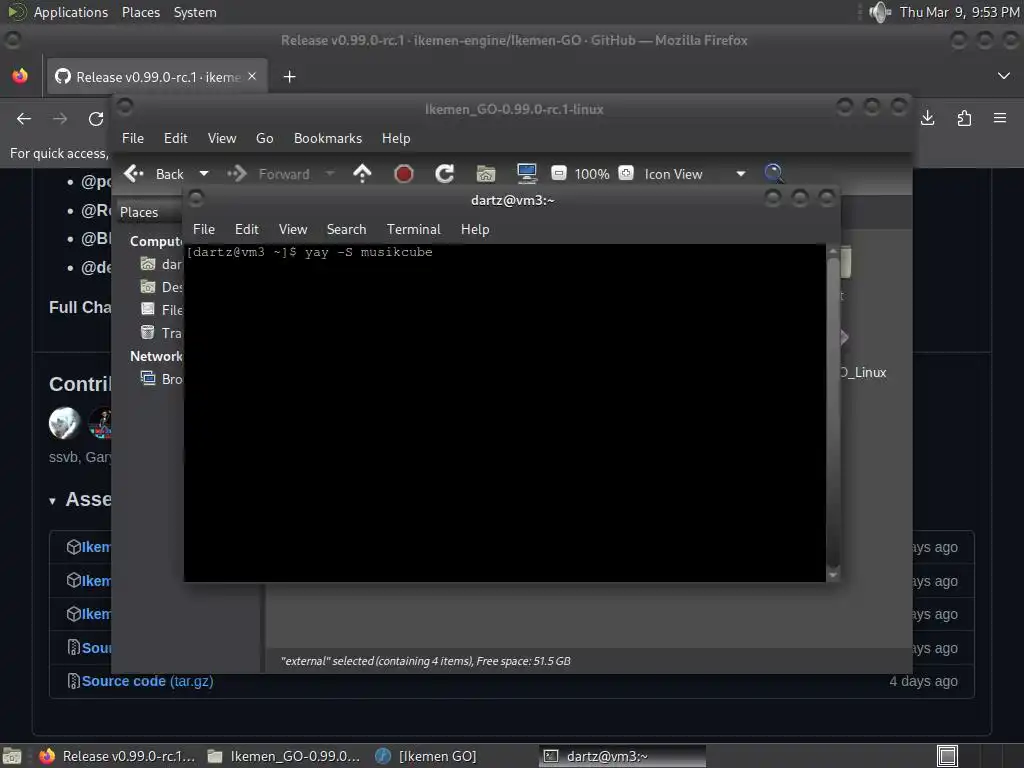This screenshot has width=1024, height=768.
Task: Expand the Forward history dropdown arrow
Action: 330,174
